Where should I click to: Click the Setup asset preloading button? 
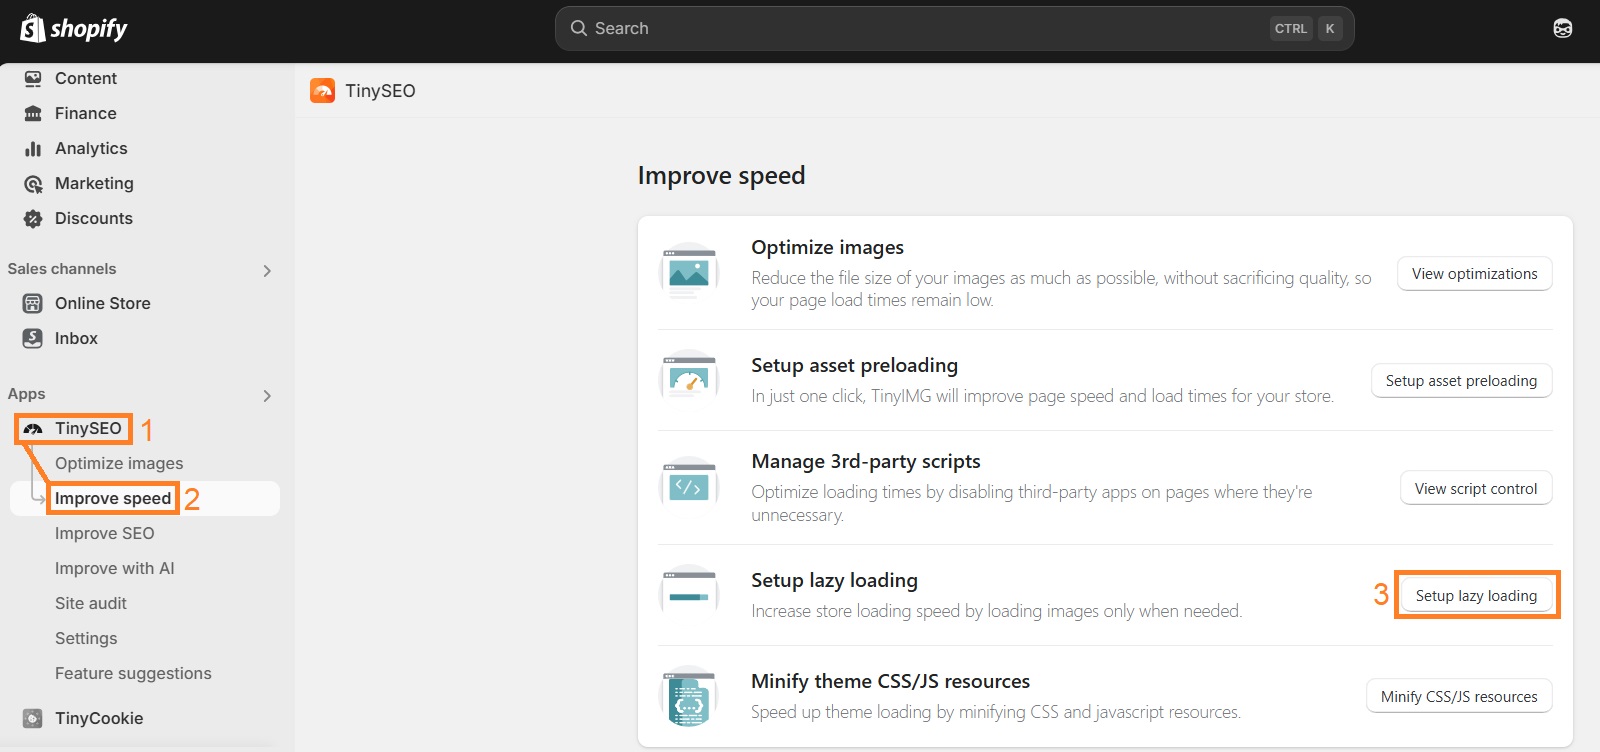(x=1461, y=381)
